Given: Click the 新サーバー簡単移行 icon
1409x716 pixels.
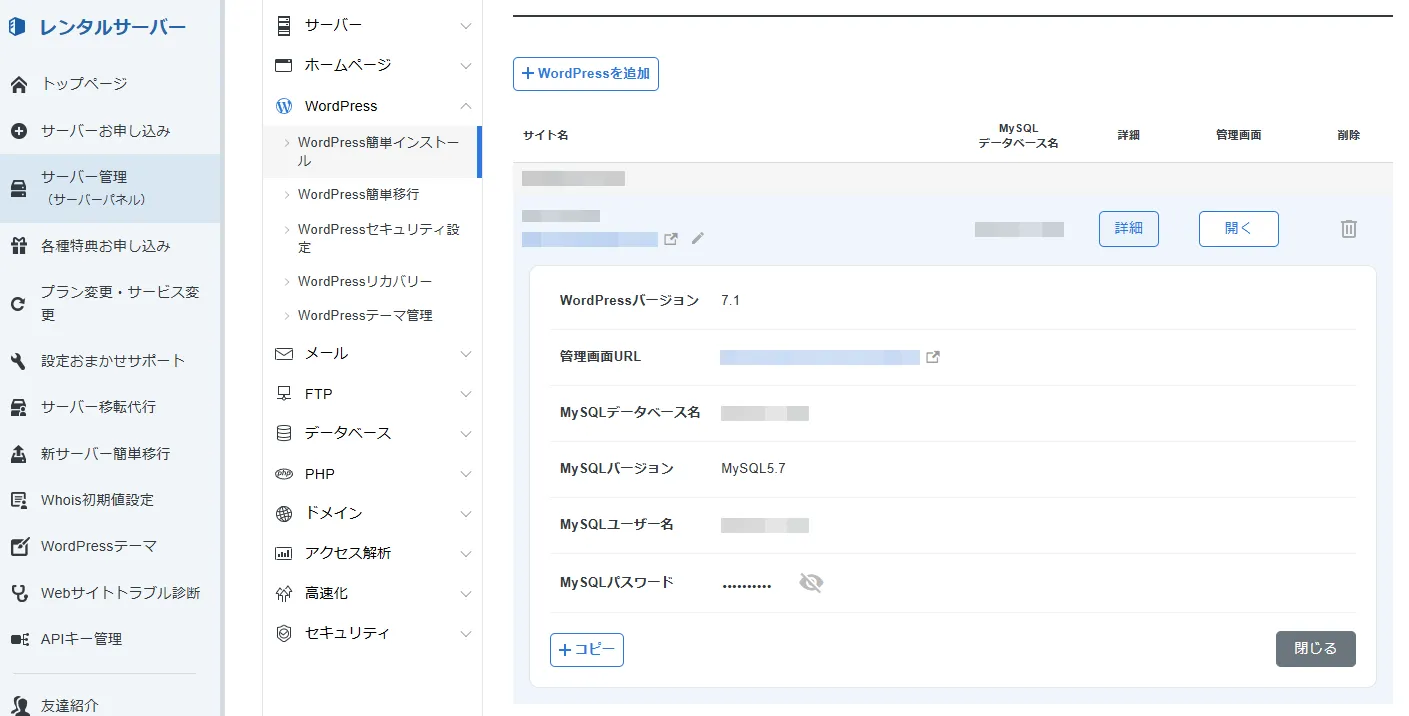Looking at the screenshot, I should pos(18,454).
